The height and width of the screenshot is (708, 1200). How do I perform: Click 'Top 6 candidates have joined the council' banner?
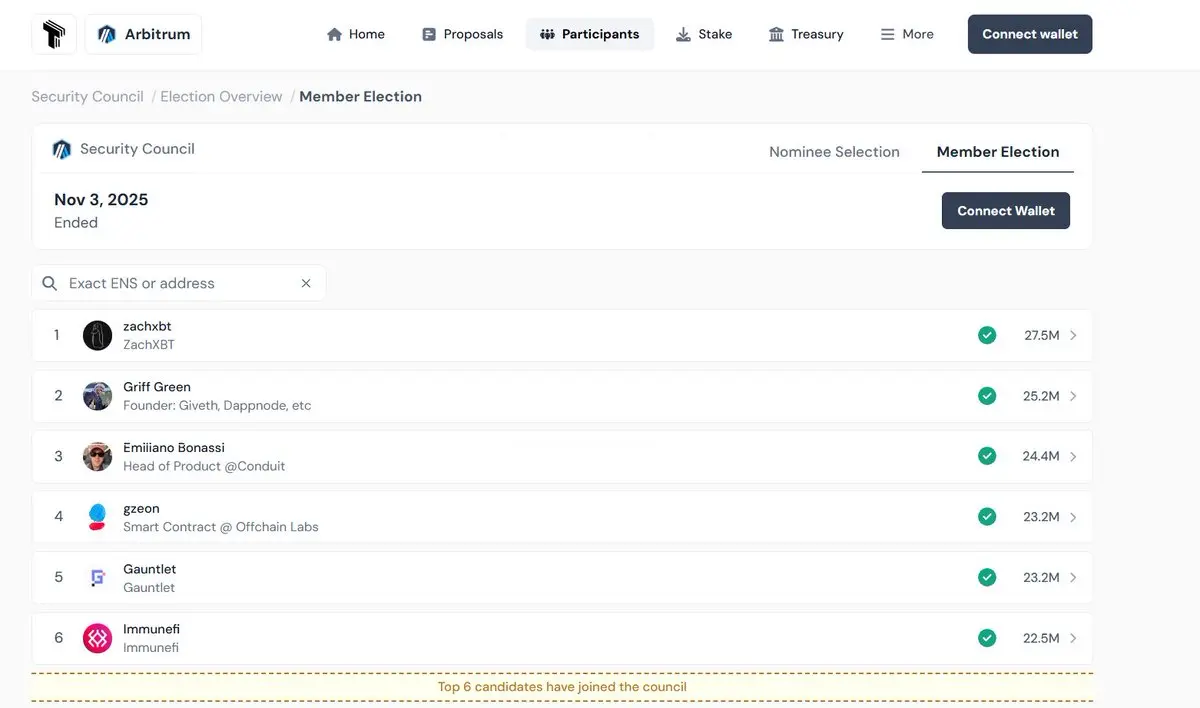[562, 687]
